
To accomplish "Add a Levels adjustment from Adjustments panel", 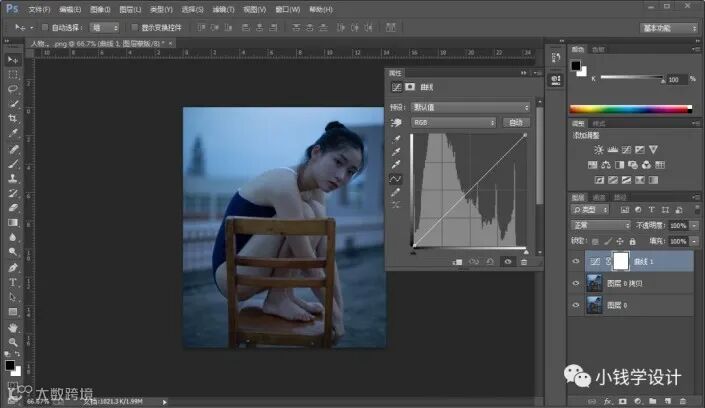I will point(612,149).
